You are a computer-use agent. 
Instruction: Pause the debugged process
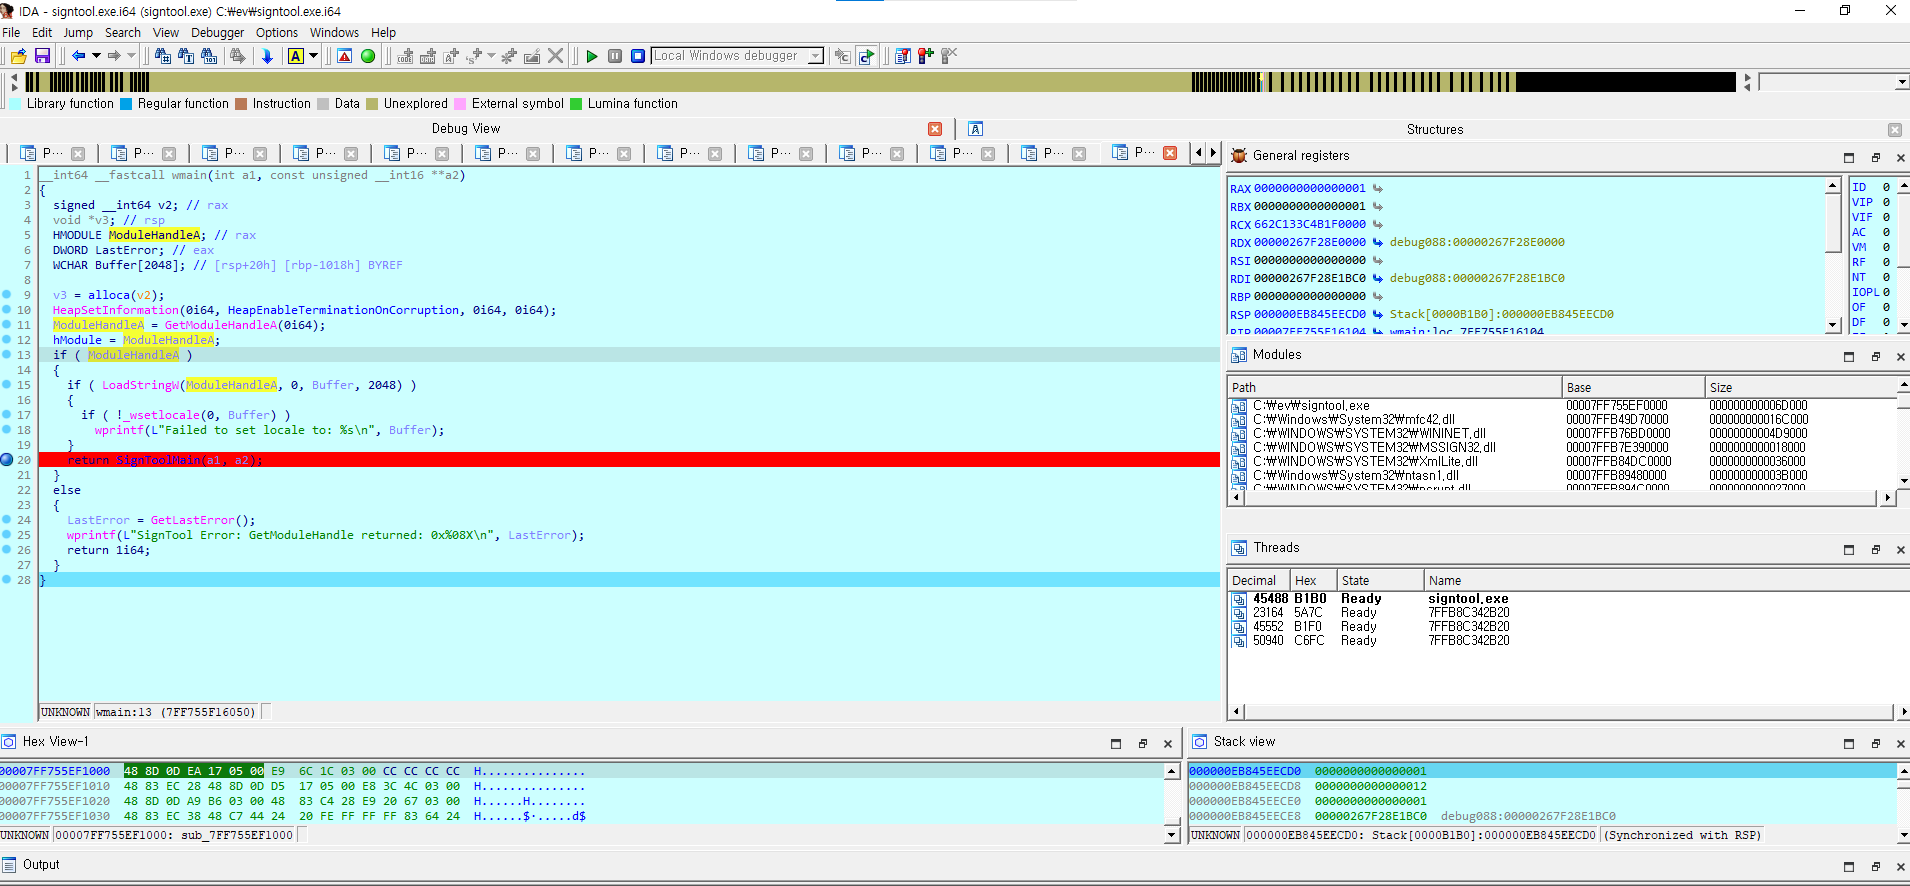[615, 56]
